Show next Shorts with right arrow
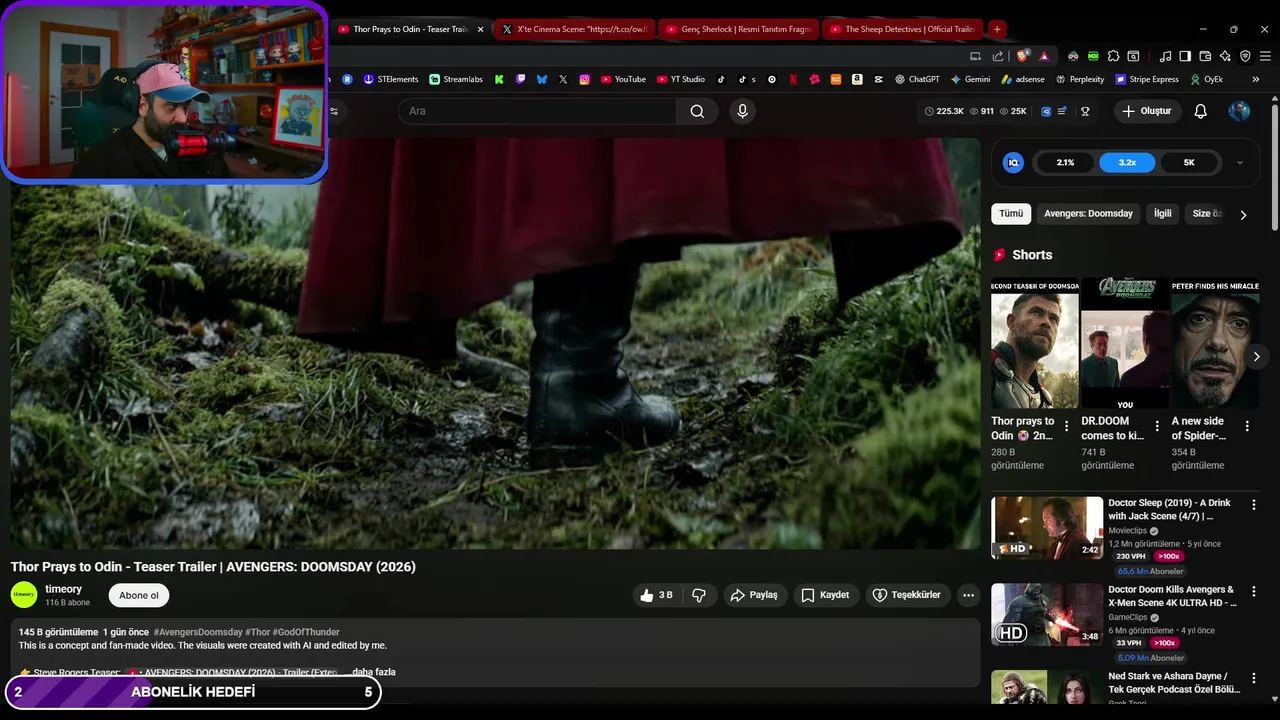This screenshot has height=720, width=1280. coord(1256,356)
